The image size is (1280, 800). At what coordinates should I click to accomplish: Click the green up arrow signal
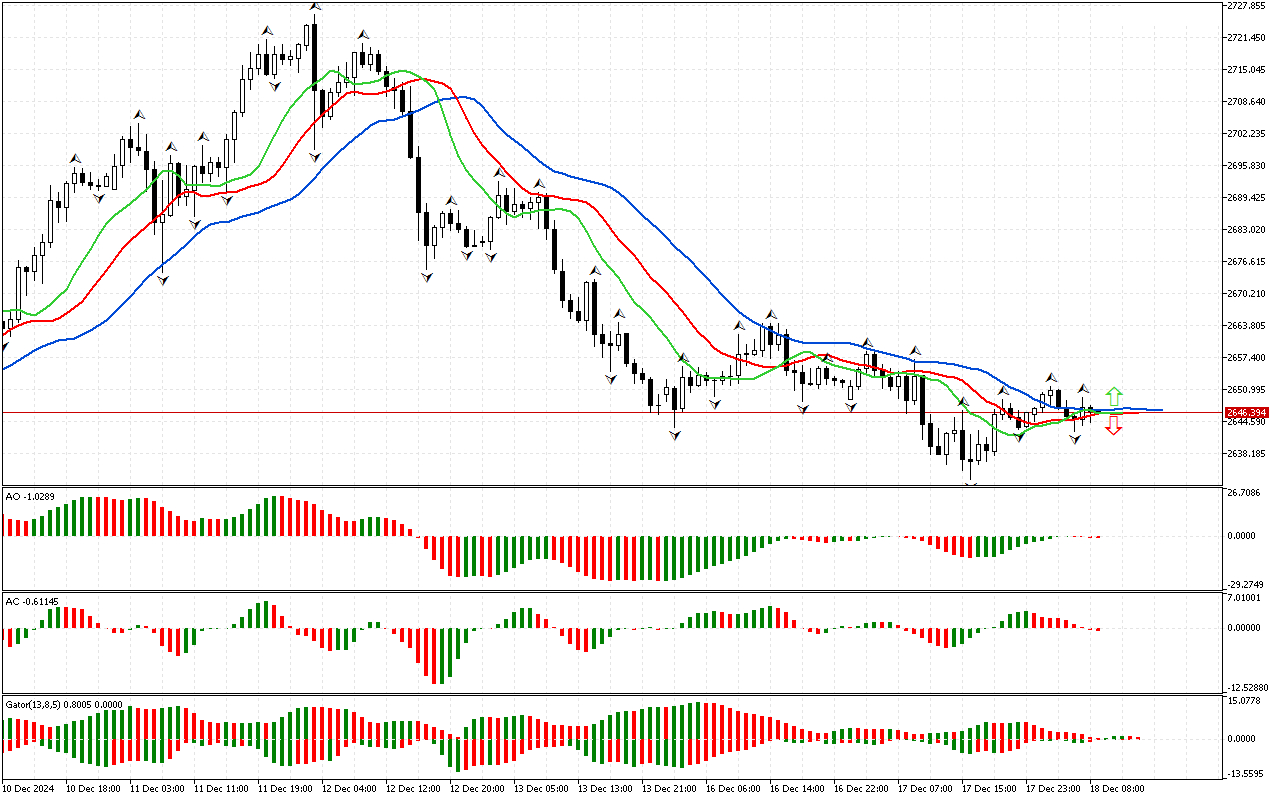point(1114,396)
